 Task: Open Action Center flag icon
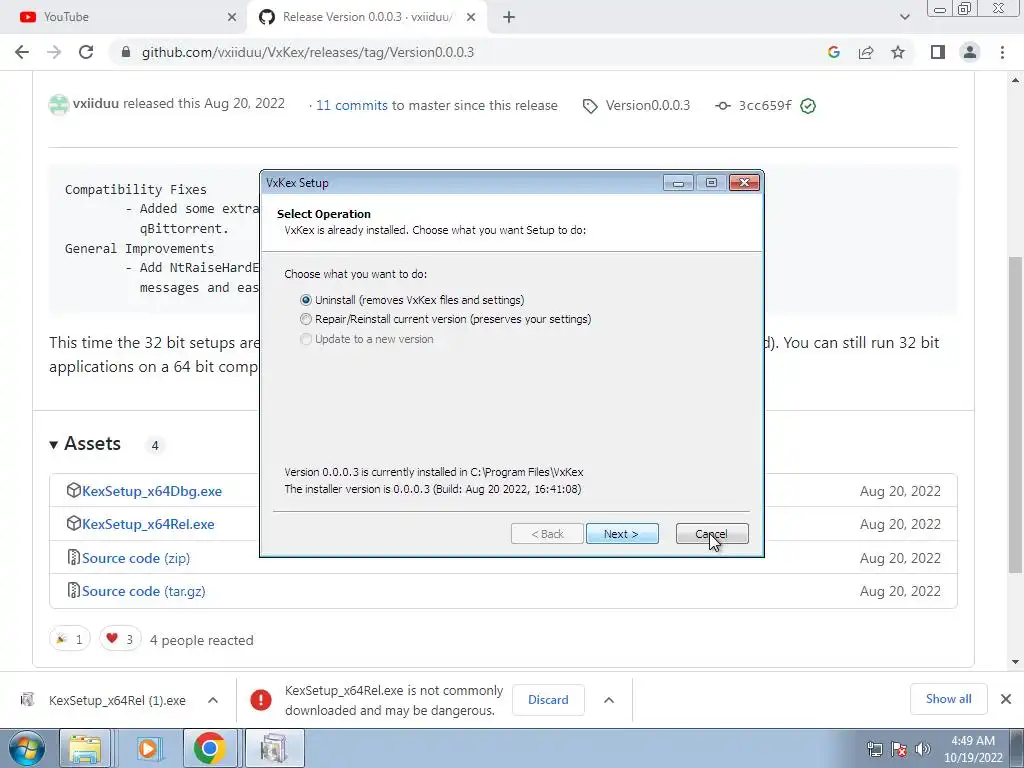tap(899, 749)
